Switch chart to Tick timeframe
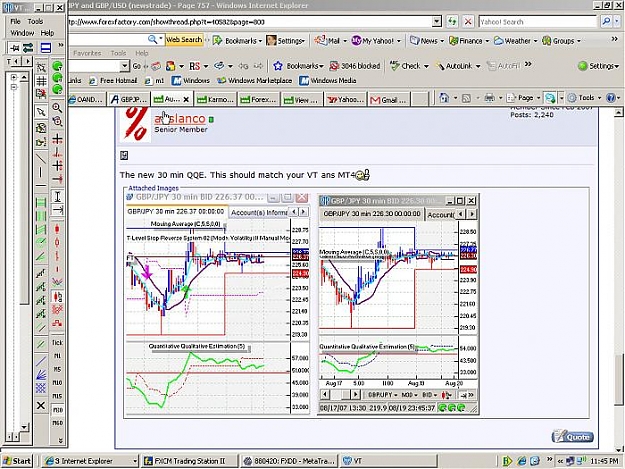625x469 pixels. point(57,342)
